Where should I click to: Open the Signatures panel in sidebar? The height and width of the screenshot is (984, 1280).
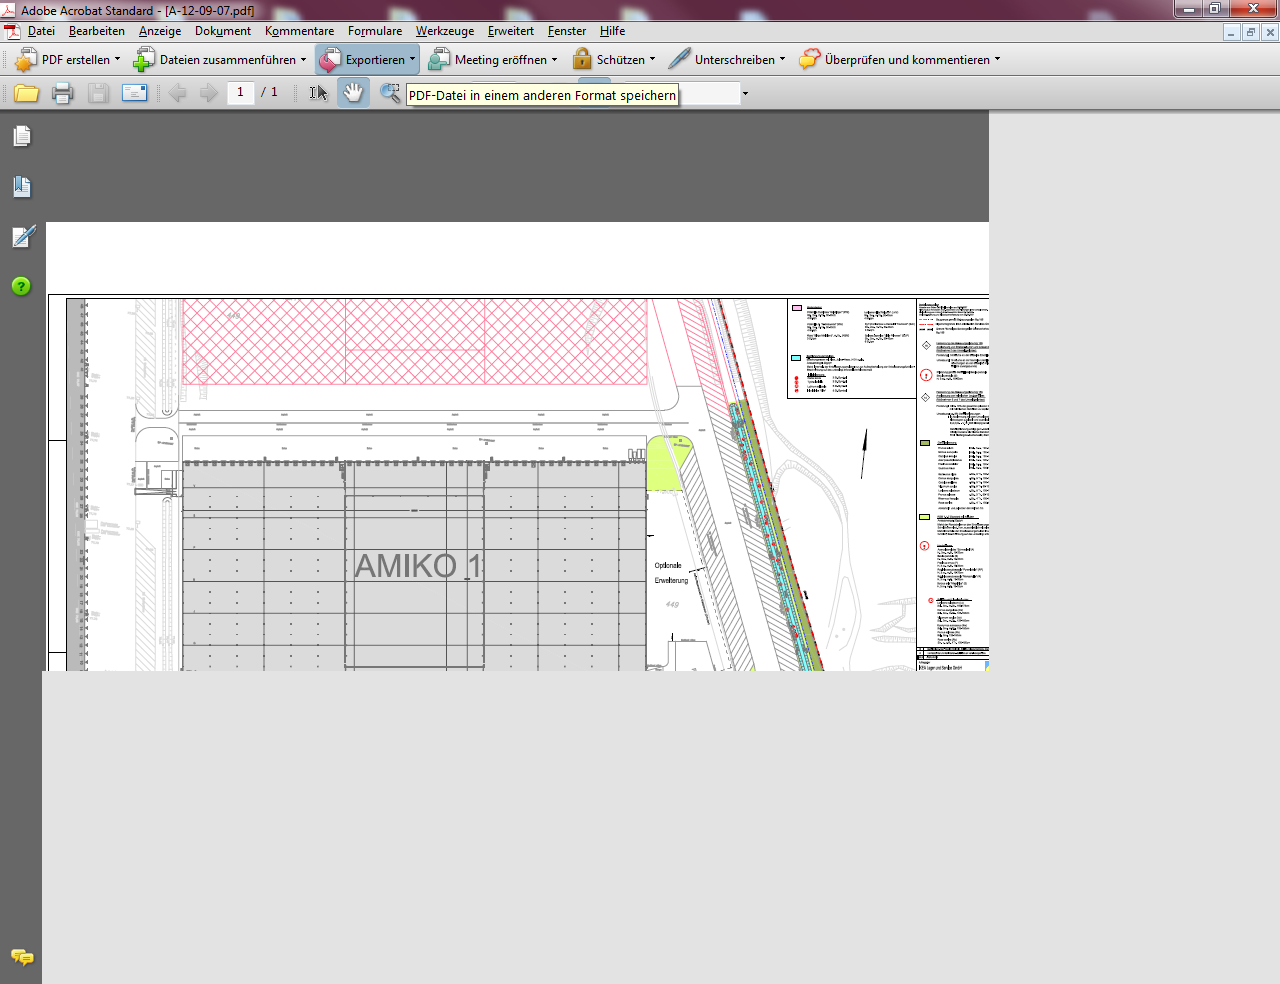pyautogui.click(x=22, y=237)
